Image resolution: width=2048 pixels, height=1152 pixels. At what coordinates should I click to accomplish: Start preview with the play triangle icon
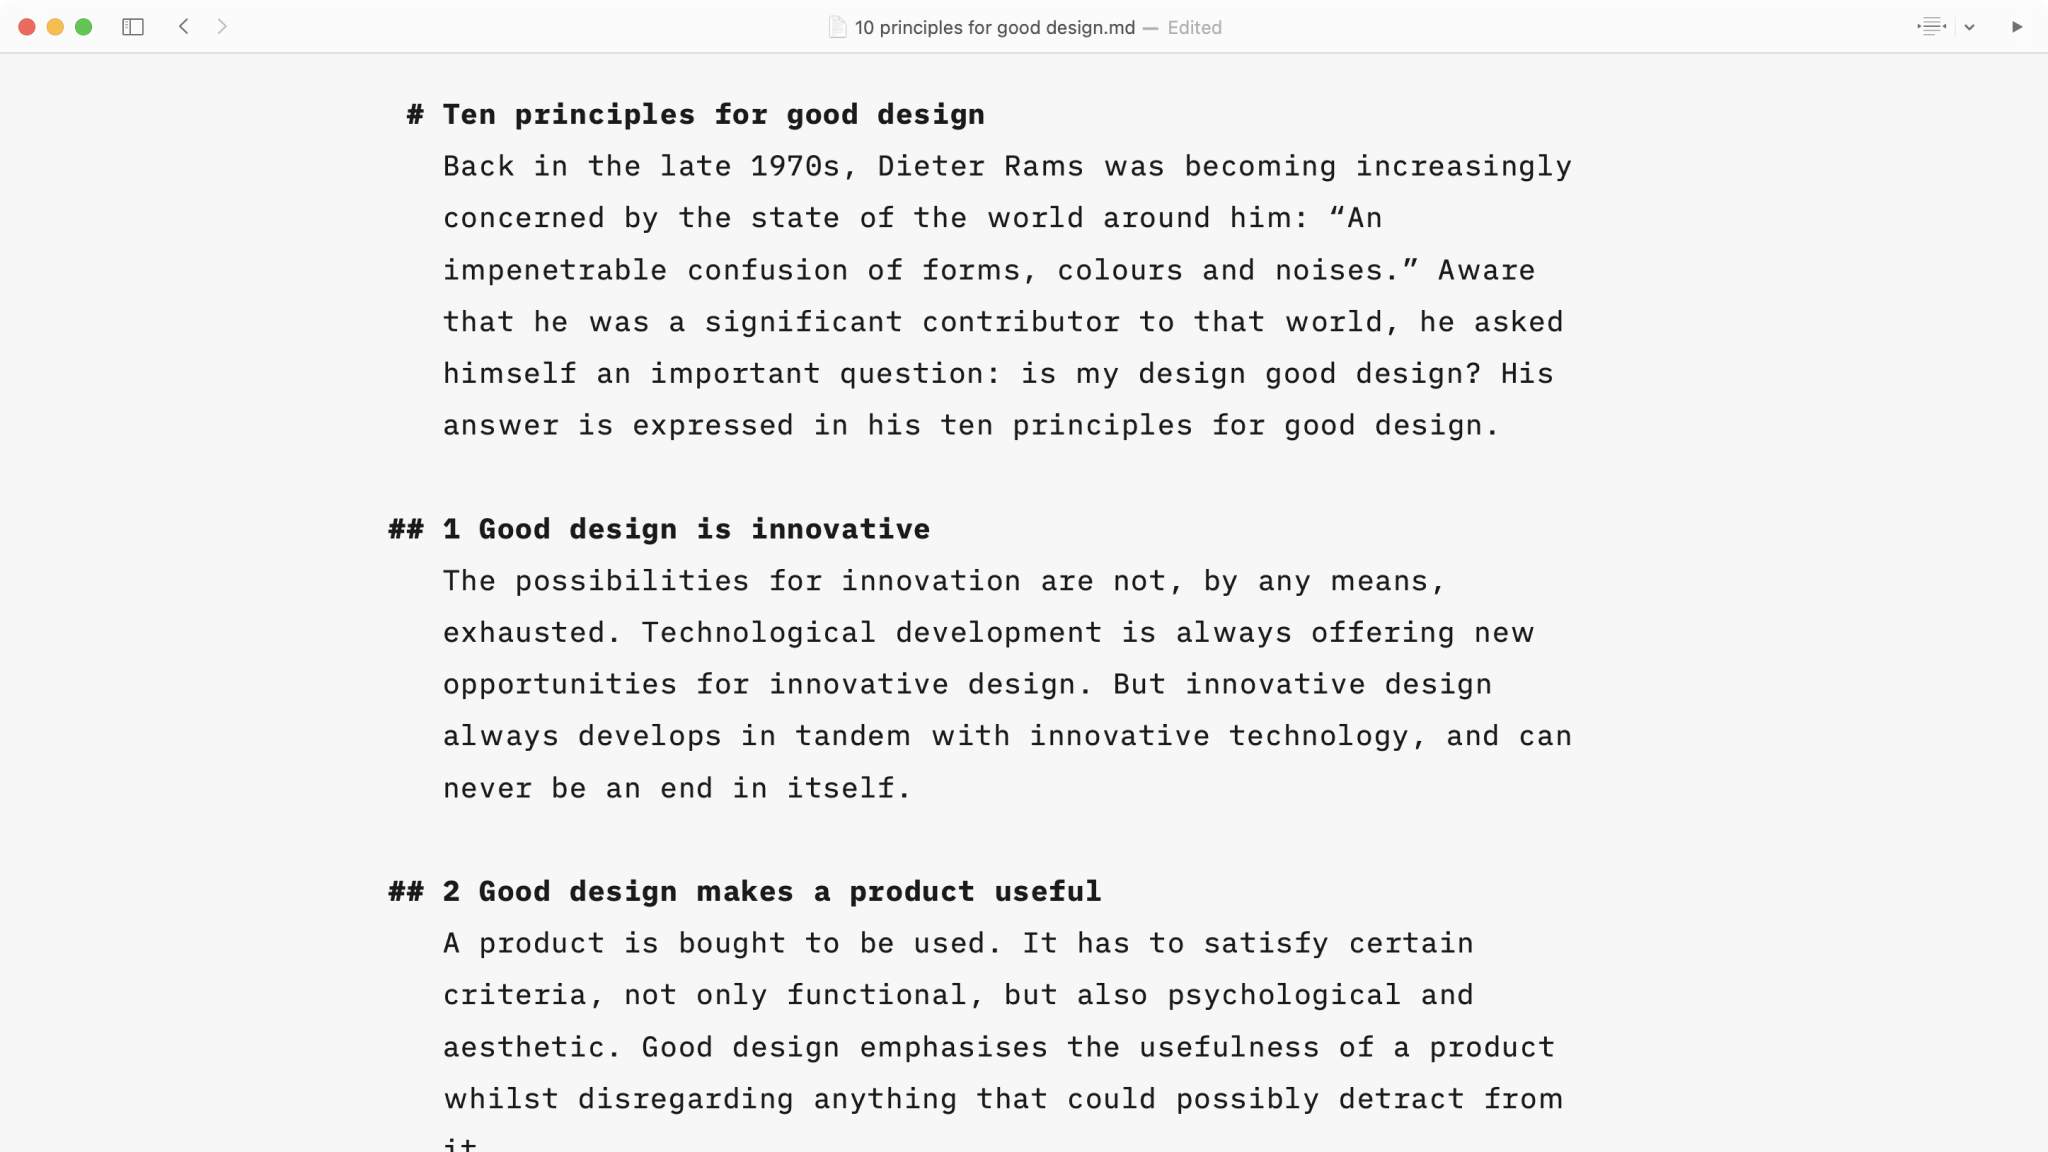coord(2017,27)
